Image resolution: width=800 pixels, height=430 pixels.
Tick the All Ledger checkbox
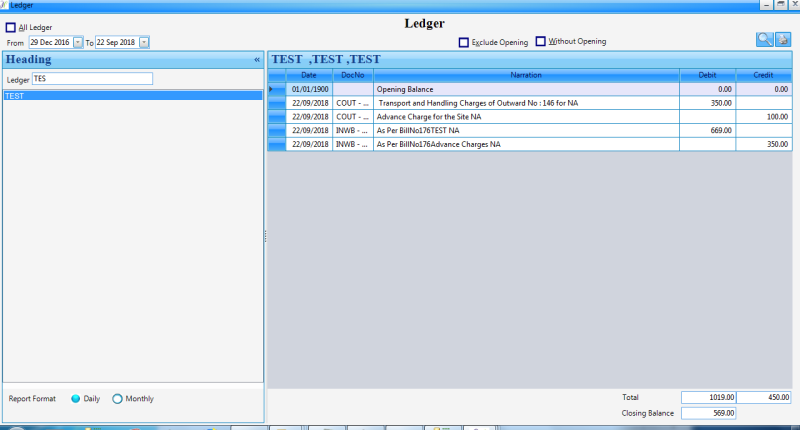11,28
